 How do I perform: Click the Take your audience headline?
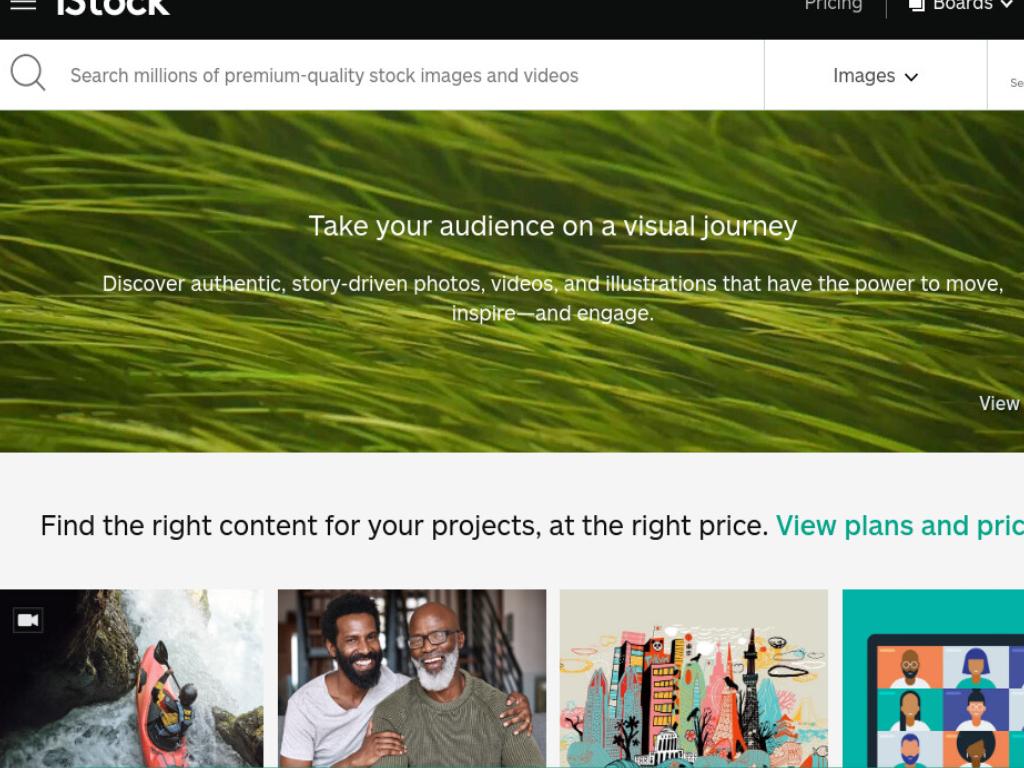coord(552,227)
